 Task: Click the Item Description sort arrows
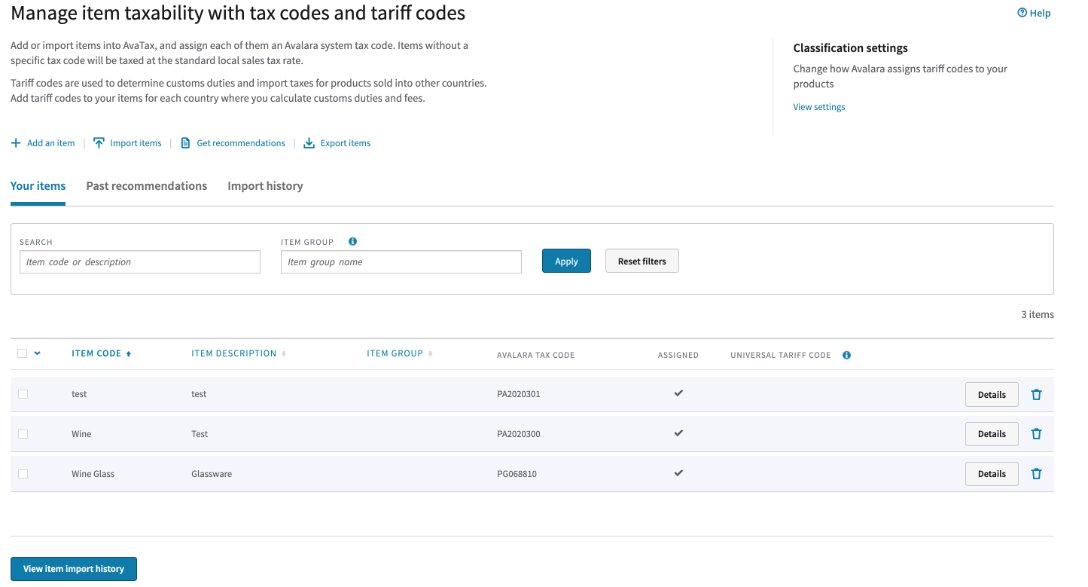[284, 354]
